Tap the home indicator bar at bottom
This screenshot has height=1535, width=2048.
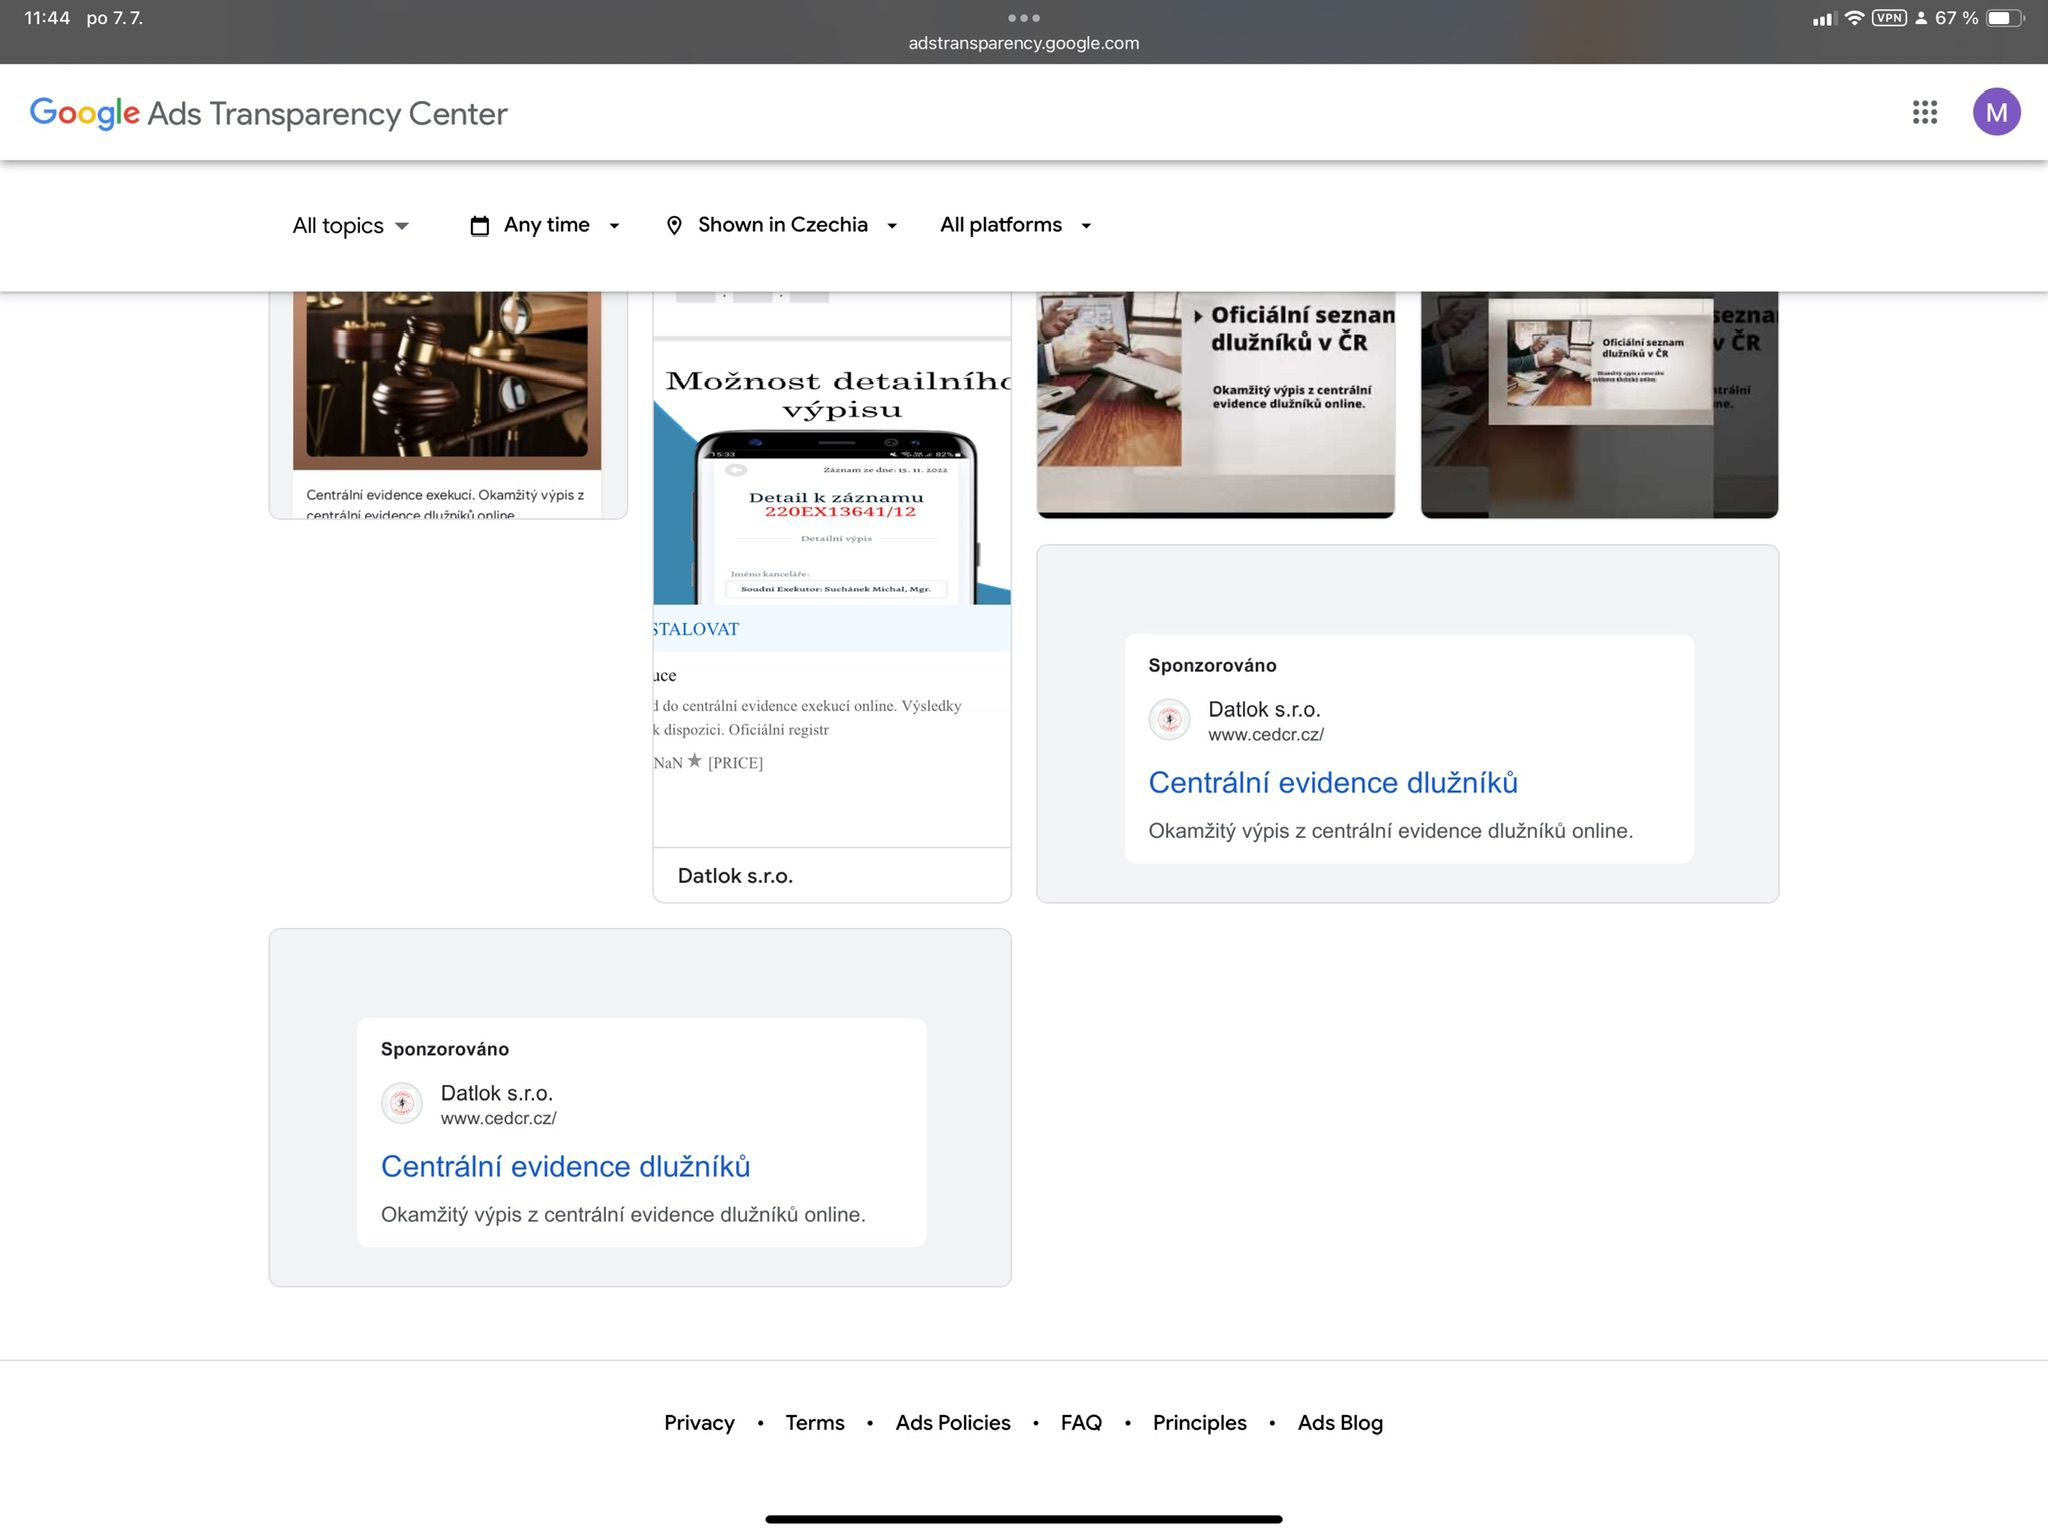pos(1023,1519)
